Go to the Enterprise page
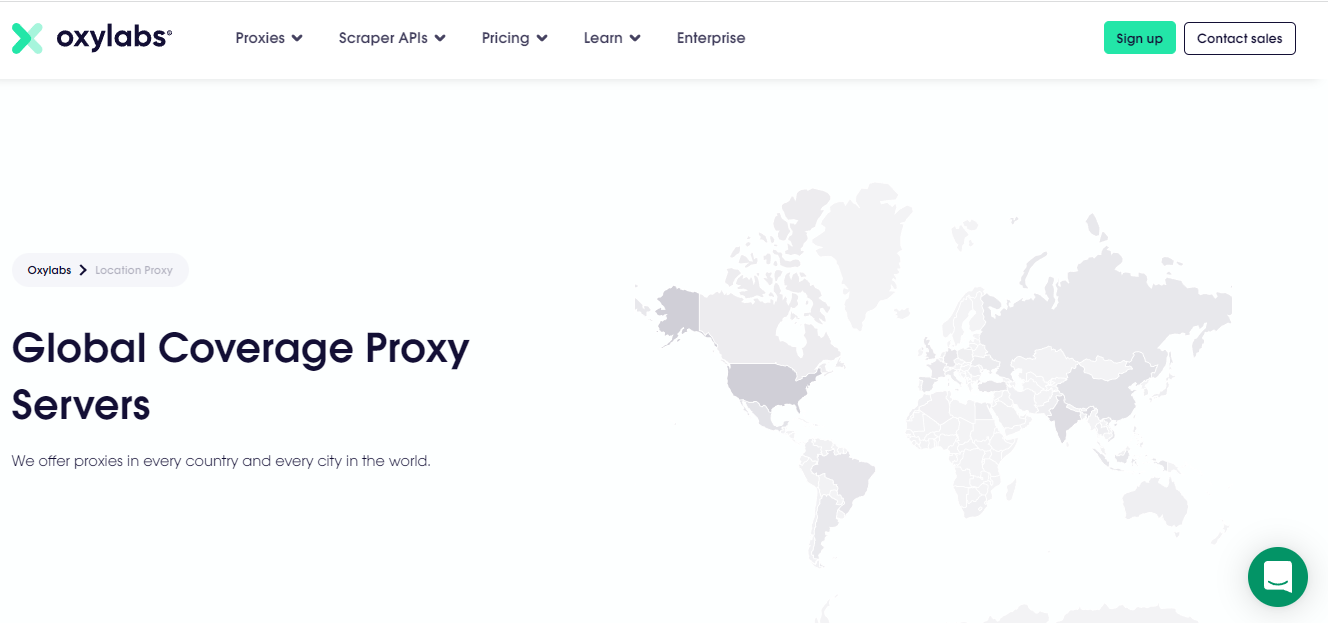Screen dimensions: 1328x623 [711, 38]
